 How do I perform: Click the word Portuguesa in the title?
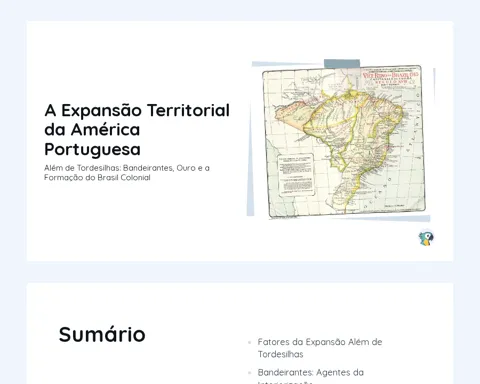pos(92,149)
